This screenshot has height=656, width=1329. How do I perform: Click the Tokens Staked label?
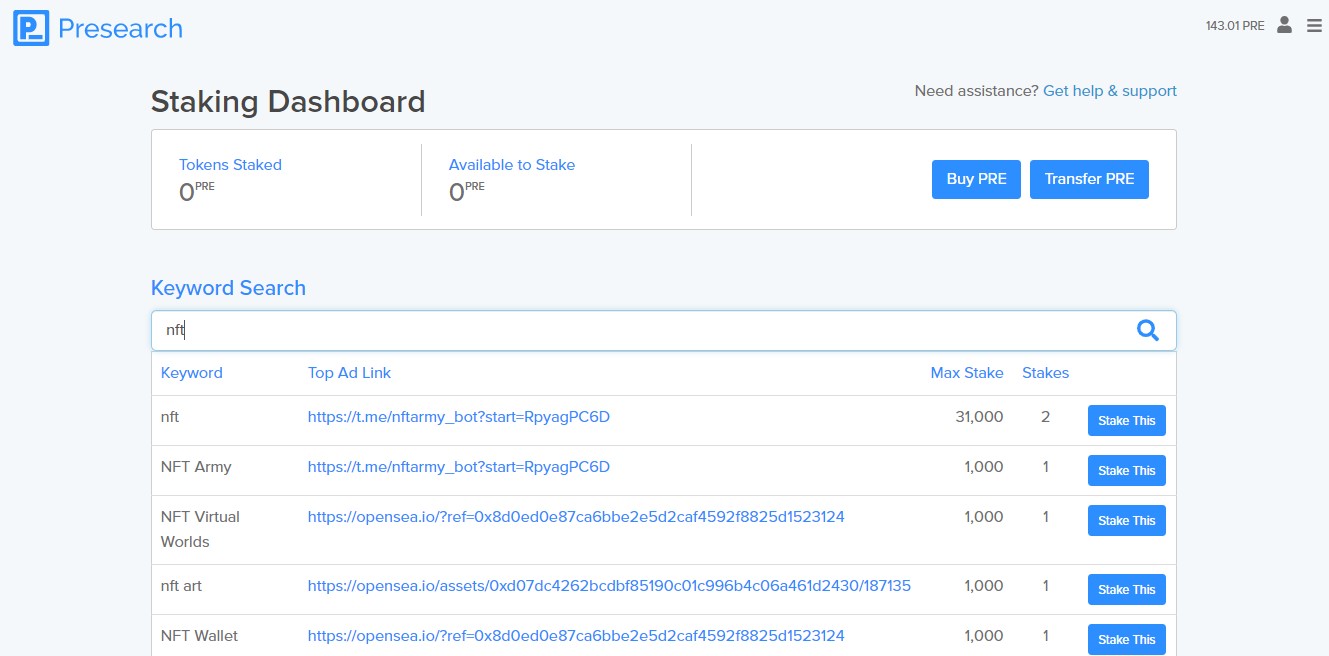pyautogui.click(x=230, y=165)
